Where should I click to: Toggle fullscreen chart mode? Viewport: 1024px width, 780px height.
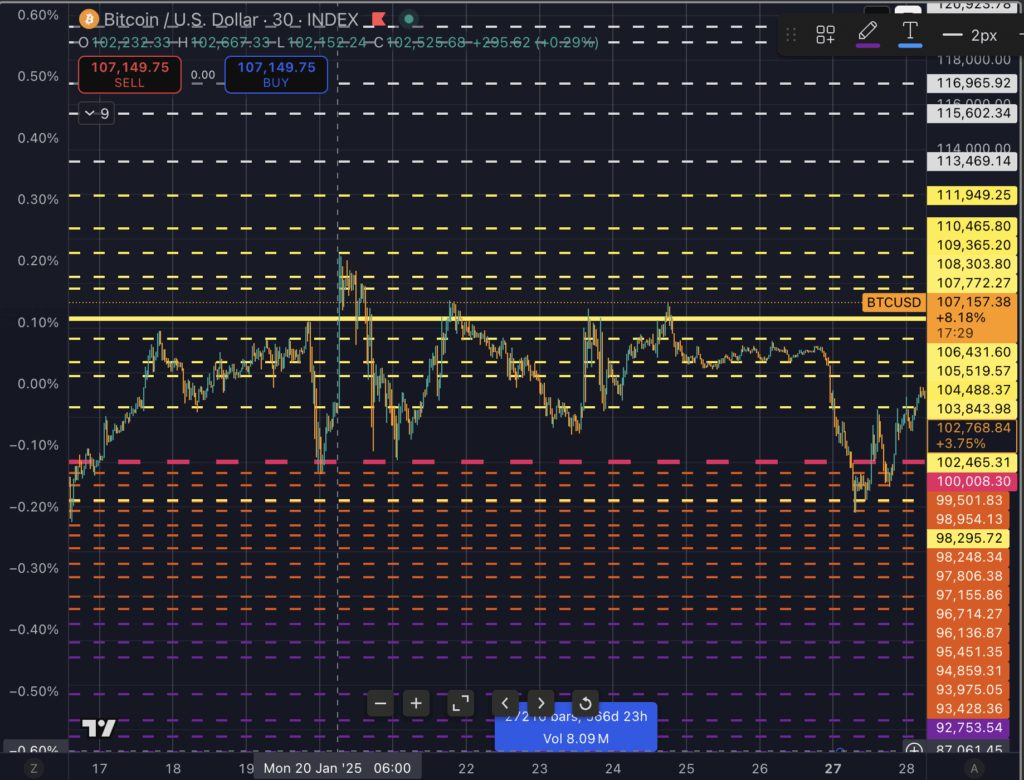460,703
